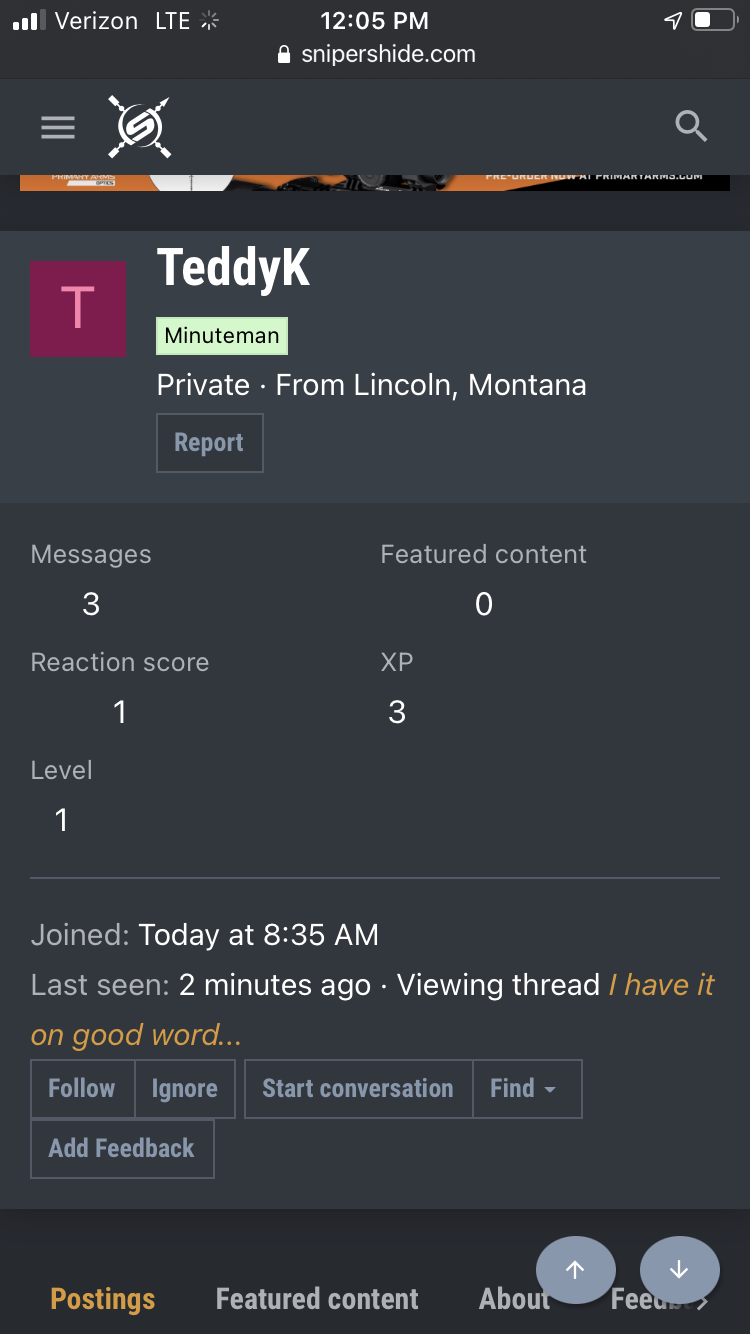Viewport: 750px width, 1334px height.
Task: Tap the Sniper's Hide logo
Action: 140,127
